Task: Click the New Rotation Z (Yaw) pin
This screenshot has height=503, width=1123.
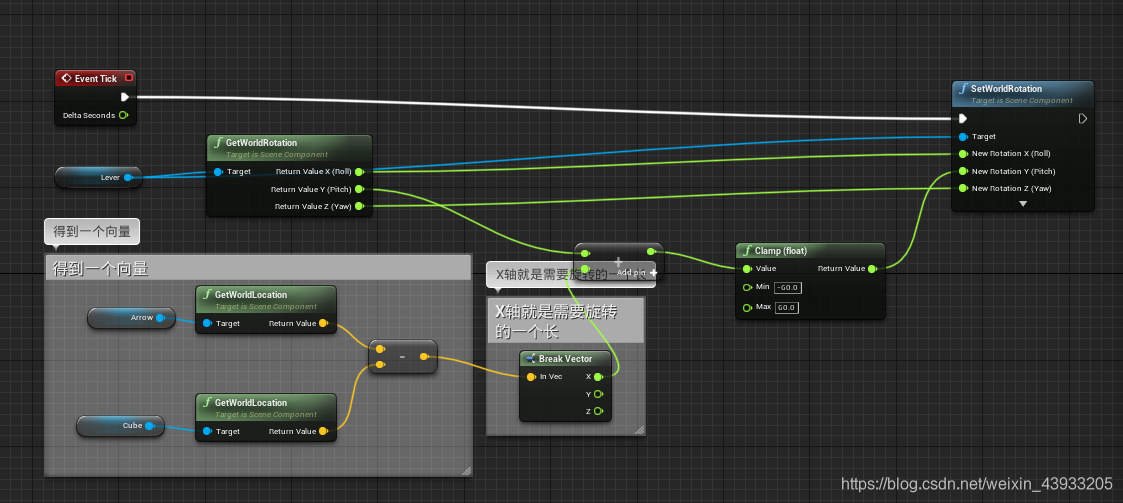Action: pos(963,188)
